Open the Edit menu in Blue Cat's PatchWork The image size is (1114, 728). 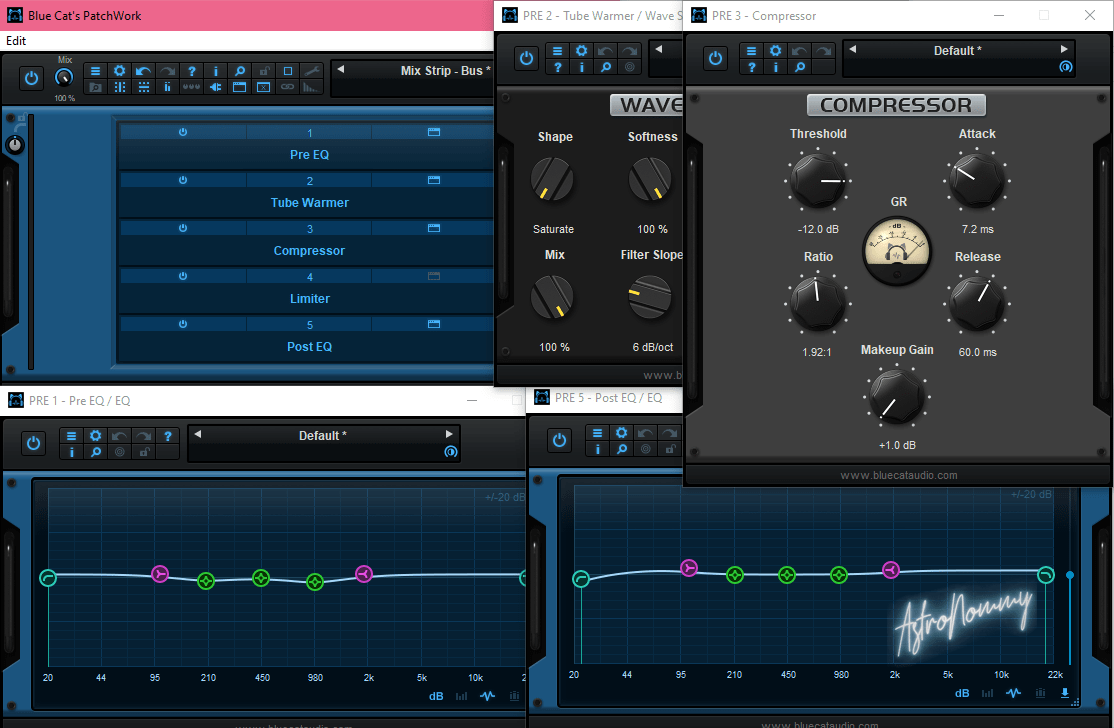coord(15,41)
